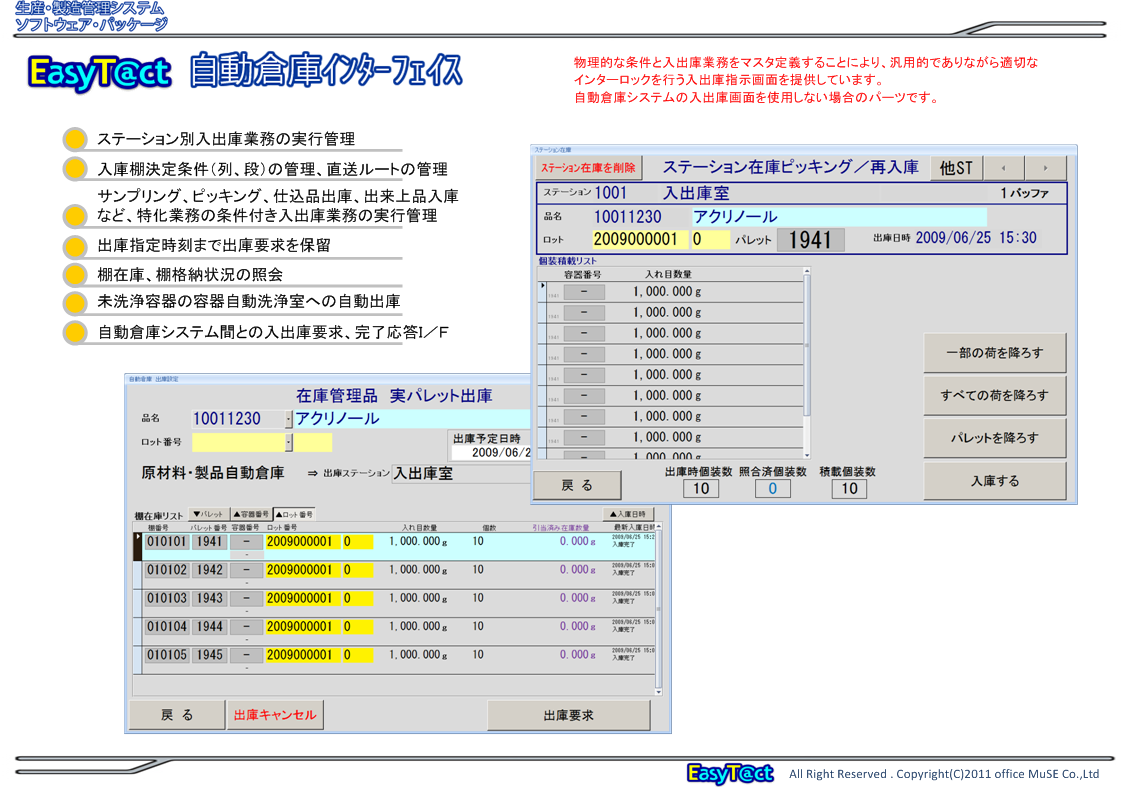Click the container '–' button in row 010103
This screenshot has width=1124, height=789.
pos(247,598)
